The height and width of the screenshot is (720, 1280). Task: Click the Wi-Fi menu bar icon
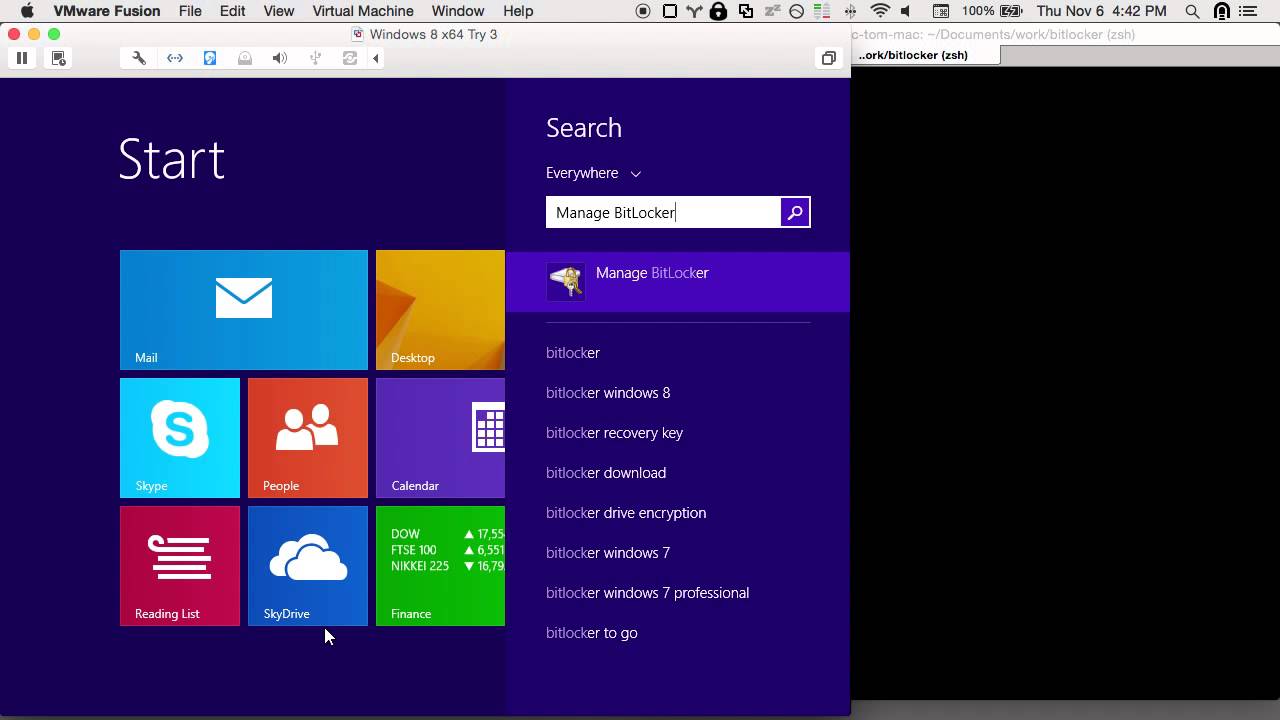pos(880,11)
